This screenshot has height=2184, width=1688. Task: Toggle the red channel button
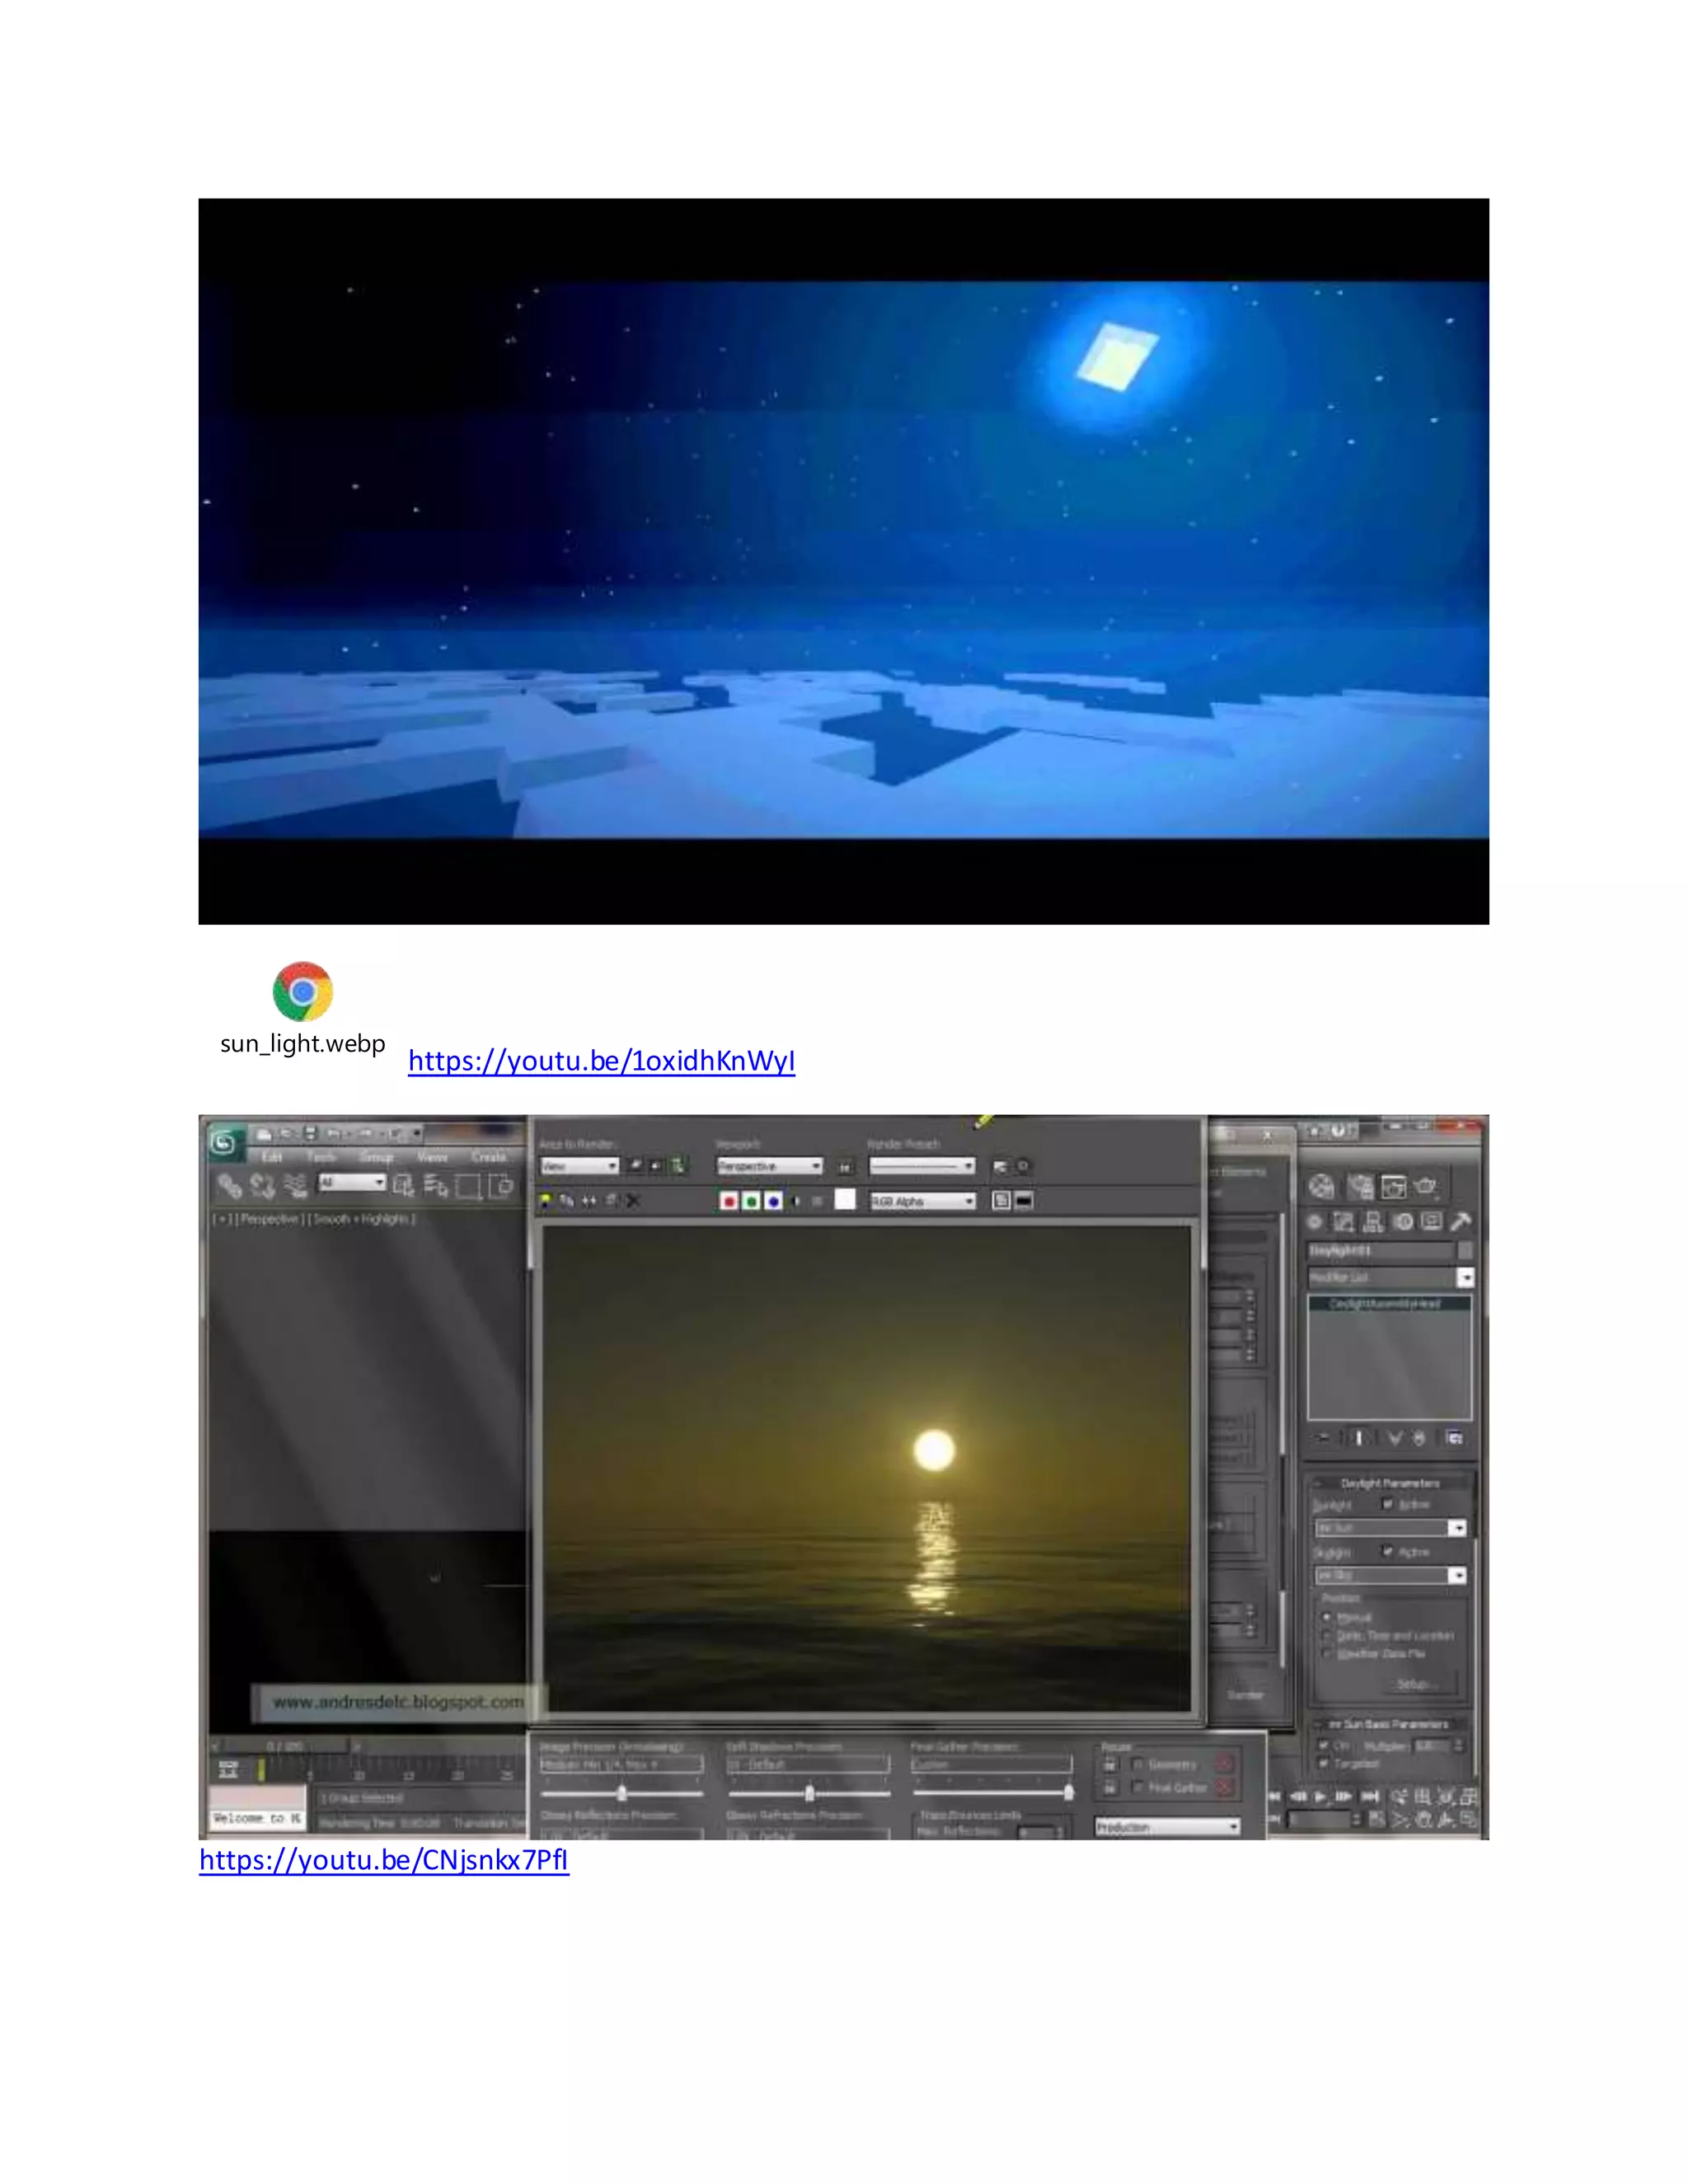tap(729, 1201)
